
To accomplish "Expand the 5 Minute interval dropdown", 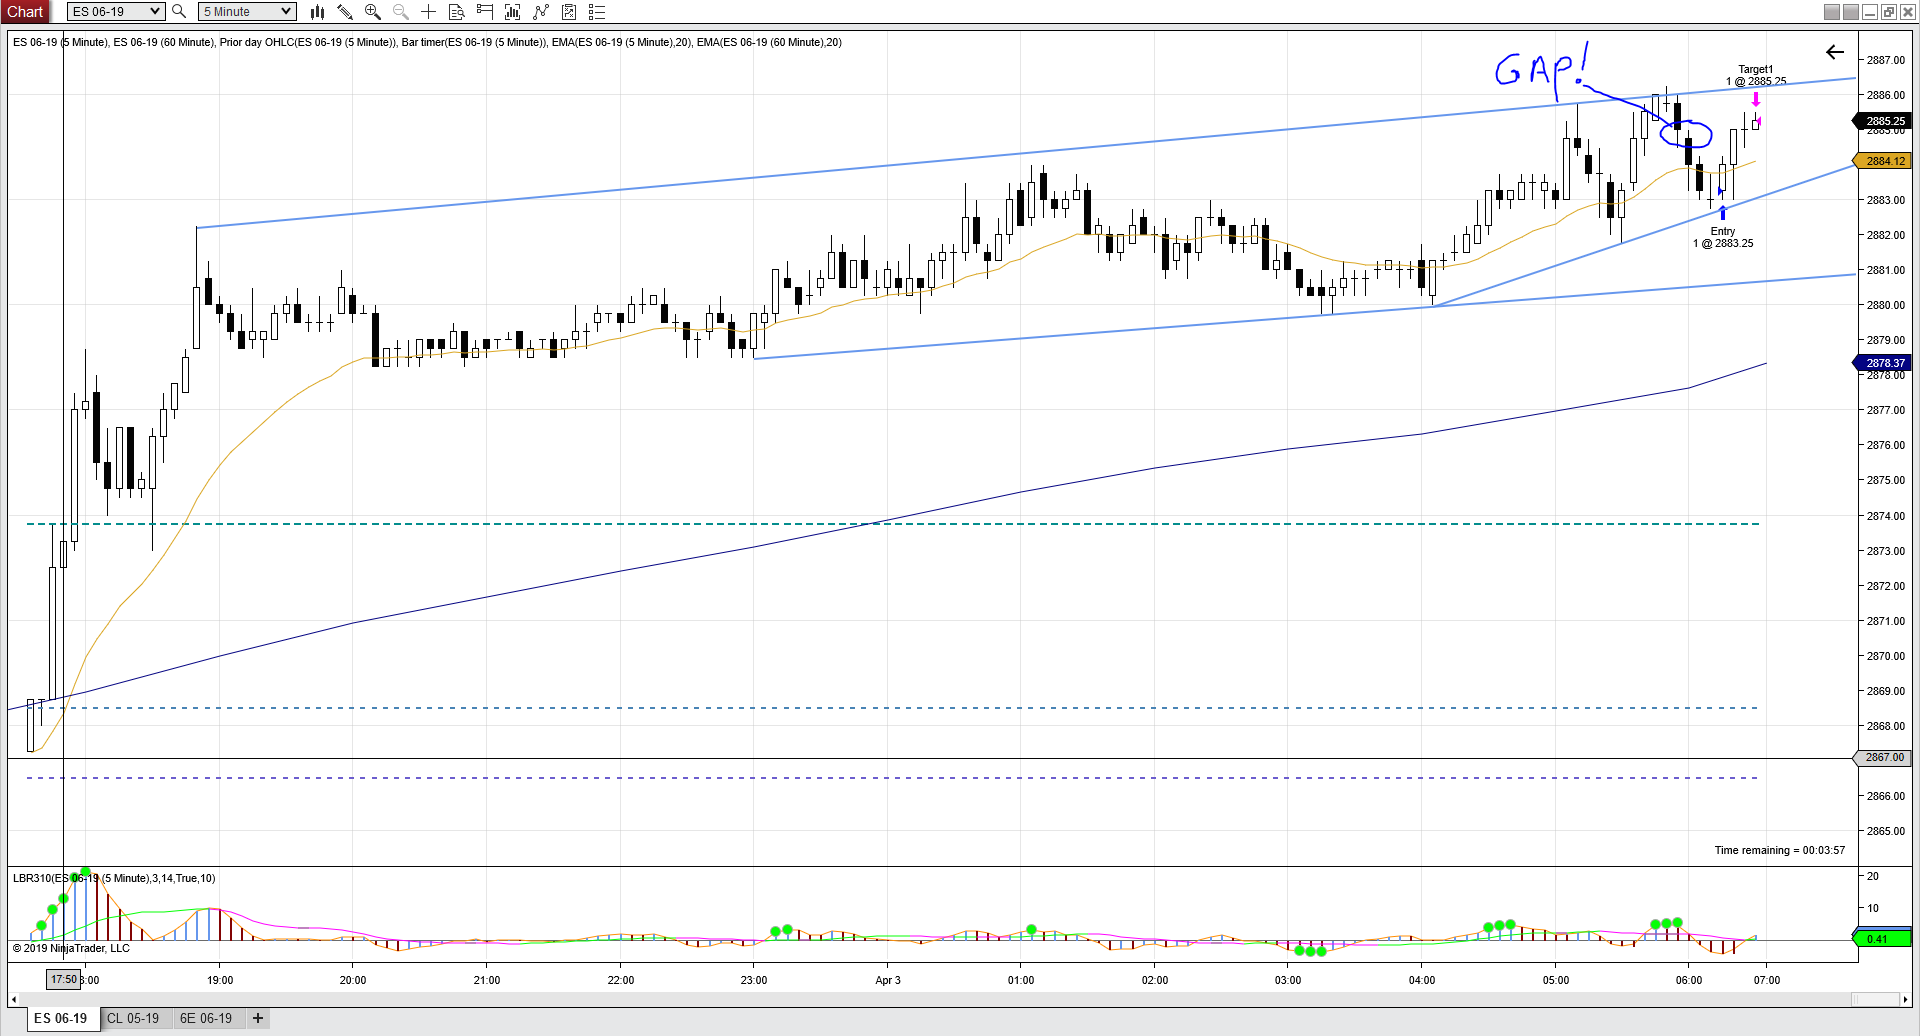I will pyautogui.click(x=246, y=12).
